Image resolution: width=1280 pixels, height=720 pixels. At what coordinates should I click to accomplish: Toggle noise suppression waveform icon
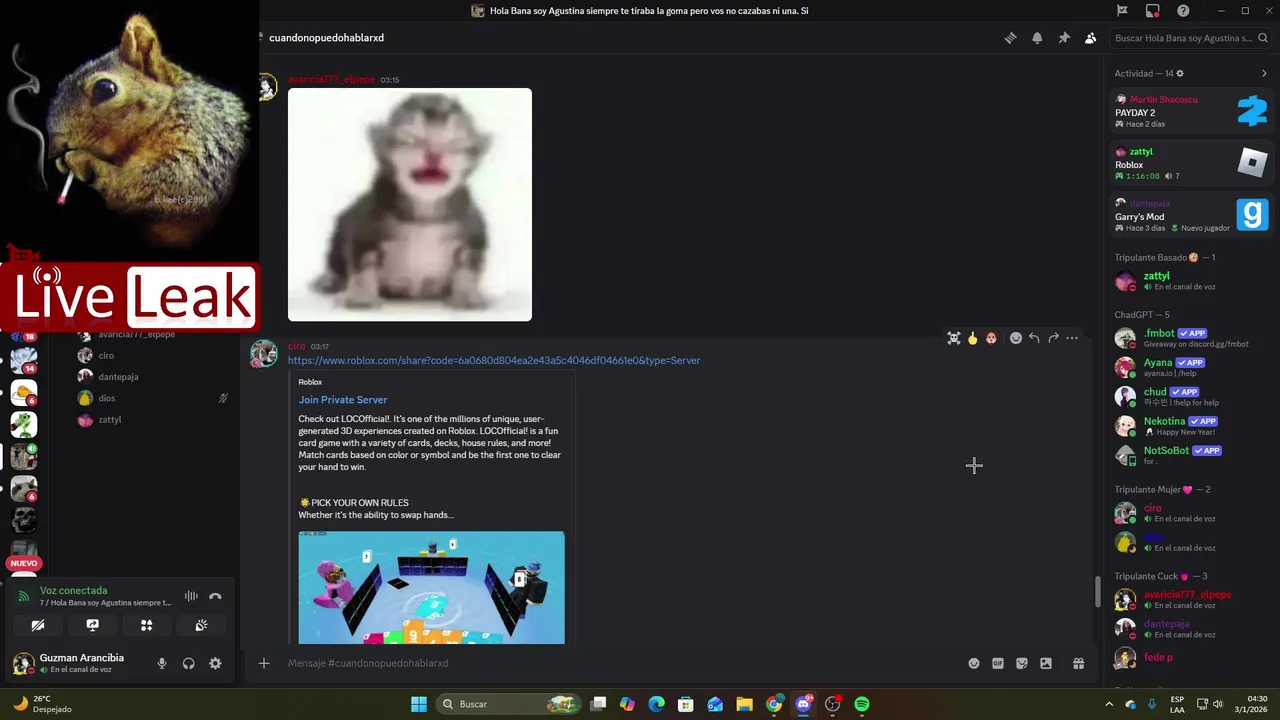pyautogui.click(x=191, y=596)
